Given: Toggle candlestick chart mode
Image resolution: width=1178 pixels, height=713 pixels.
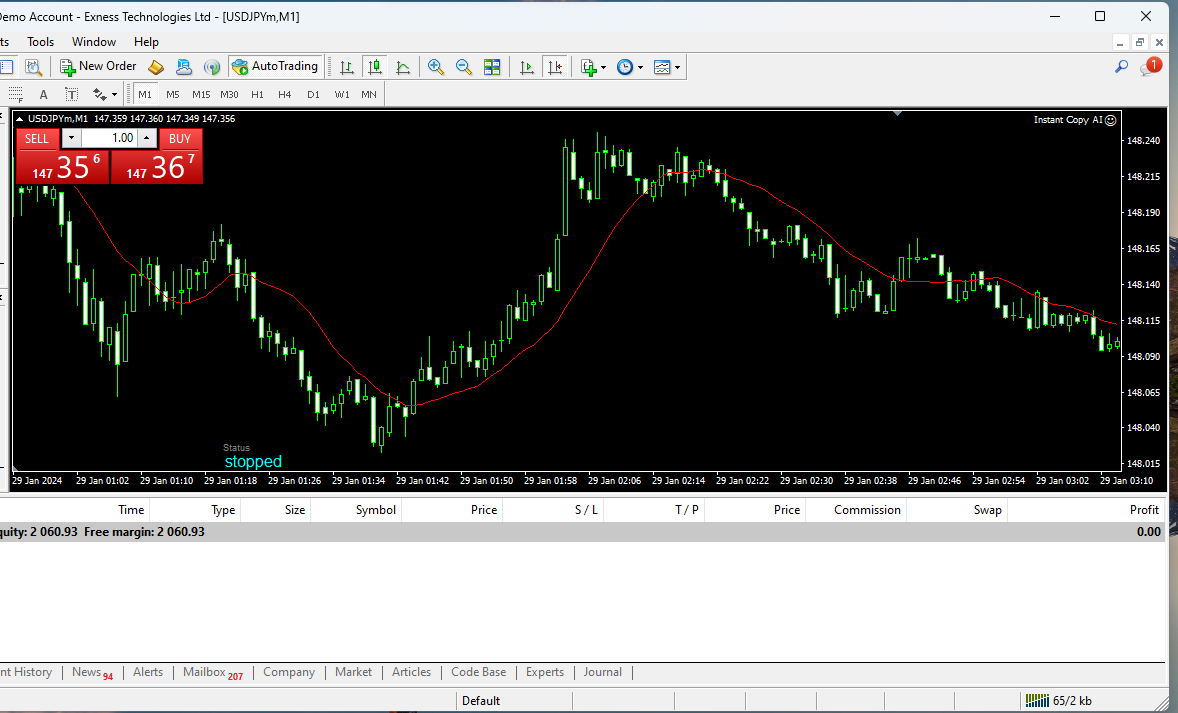Looking at the screenshot, I should [375, 67].
